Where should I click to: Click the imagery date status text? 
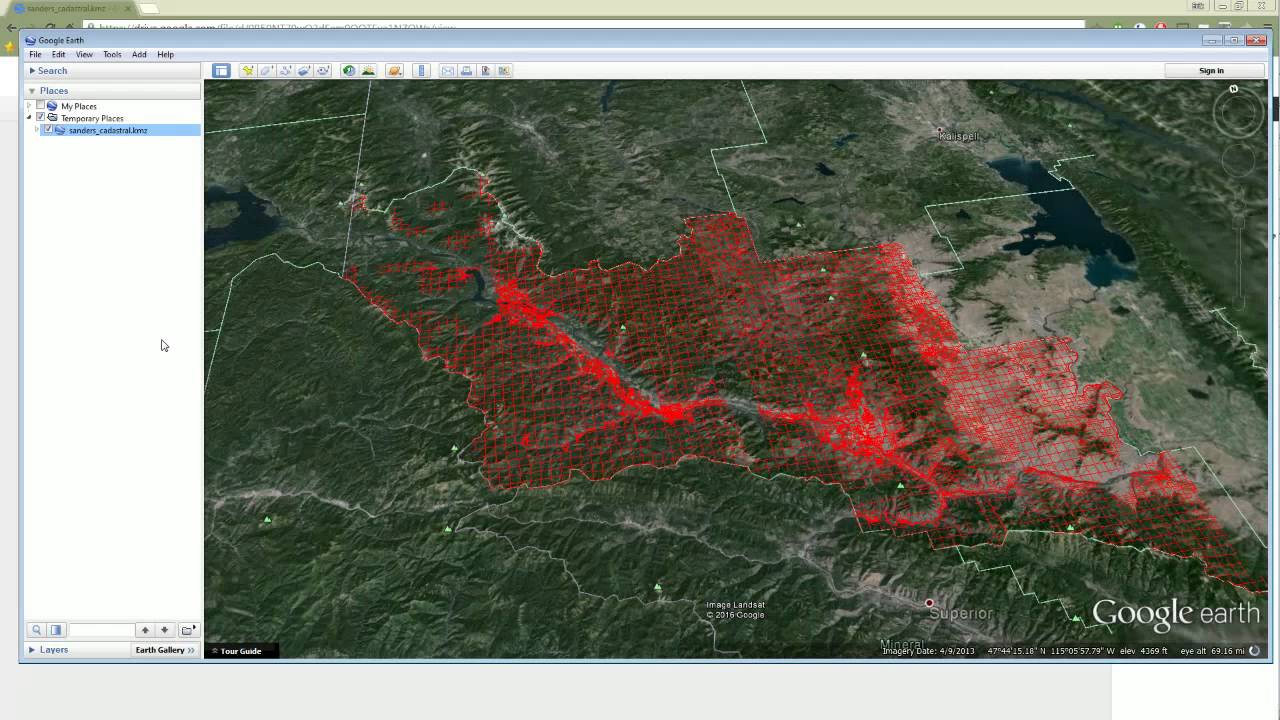(928, 651)
